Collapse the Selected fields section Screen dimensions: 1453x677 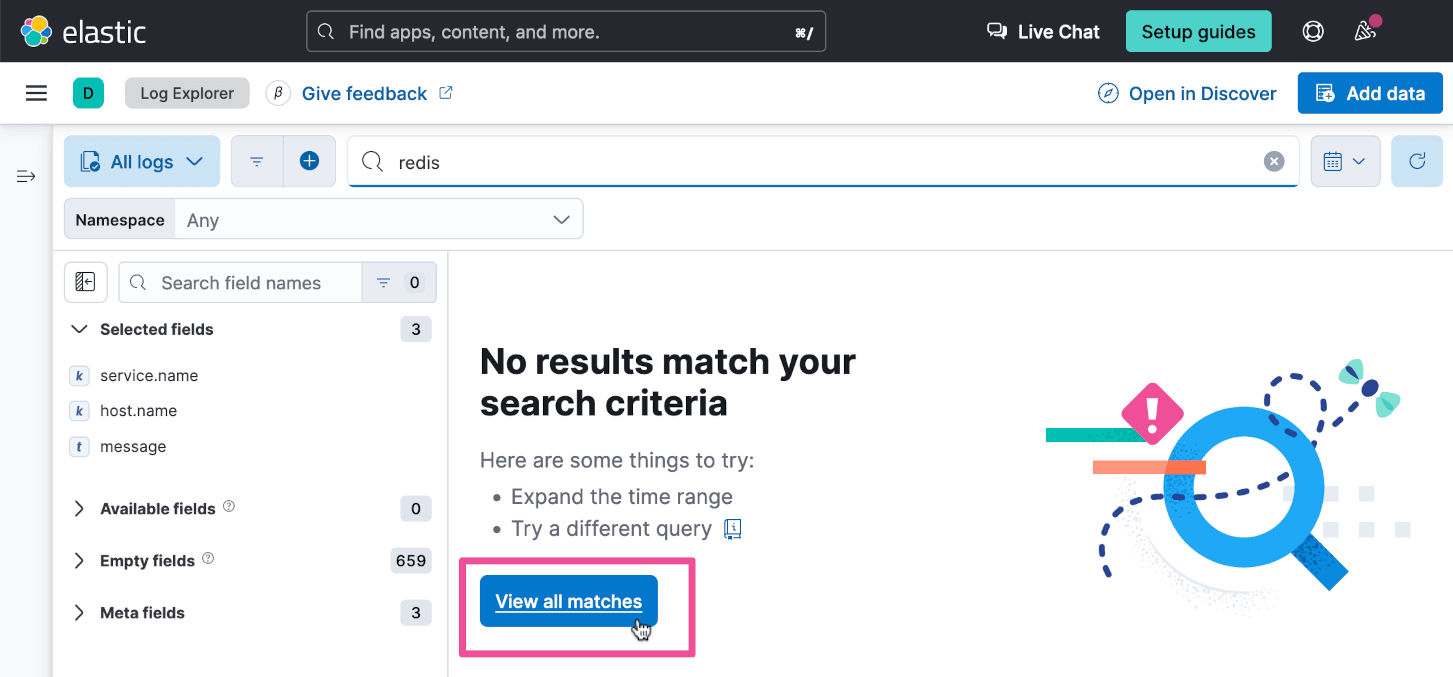click(x=79, y=329)
